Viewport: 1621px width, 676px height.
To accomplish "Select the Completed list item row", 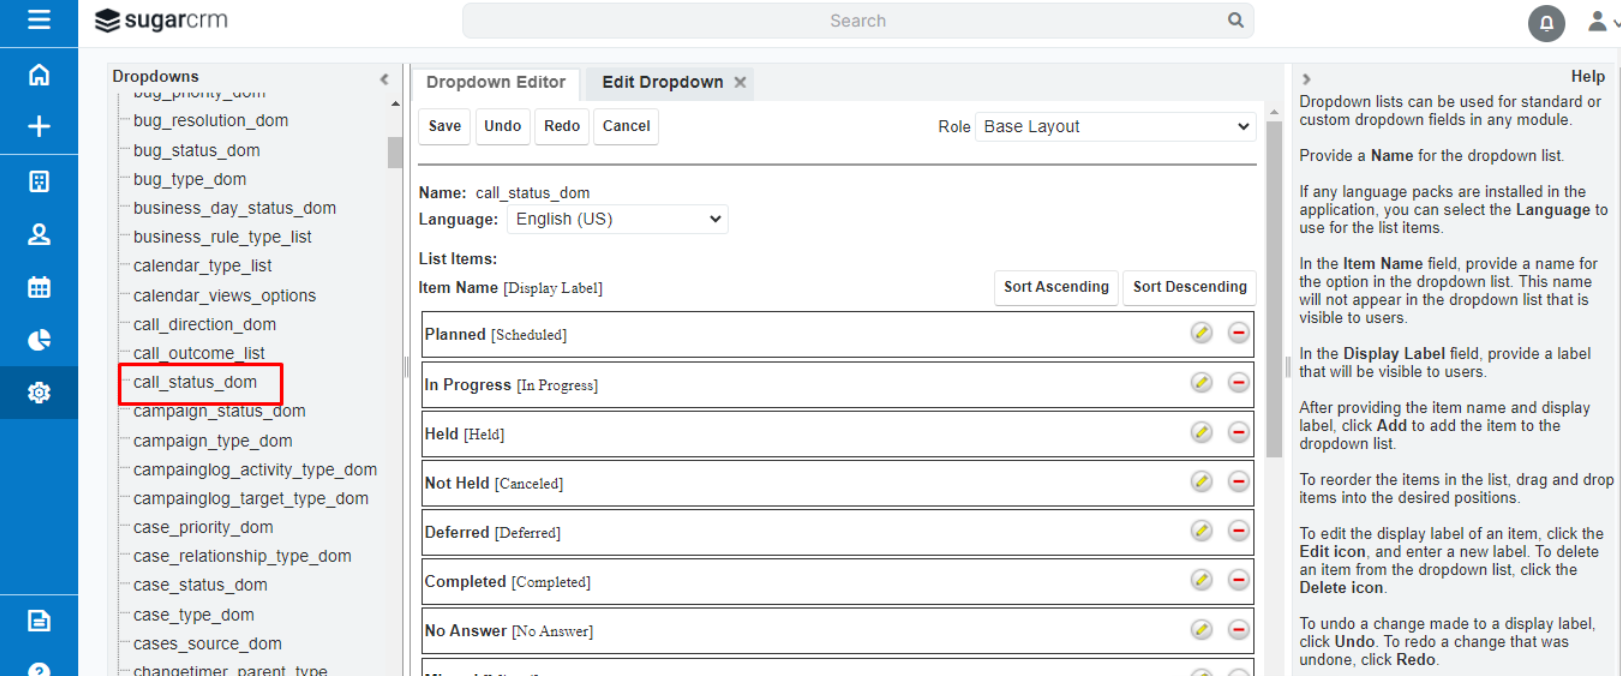I will pyautogui.click(x=838, y=581).
